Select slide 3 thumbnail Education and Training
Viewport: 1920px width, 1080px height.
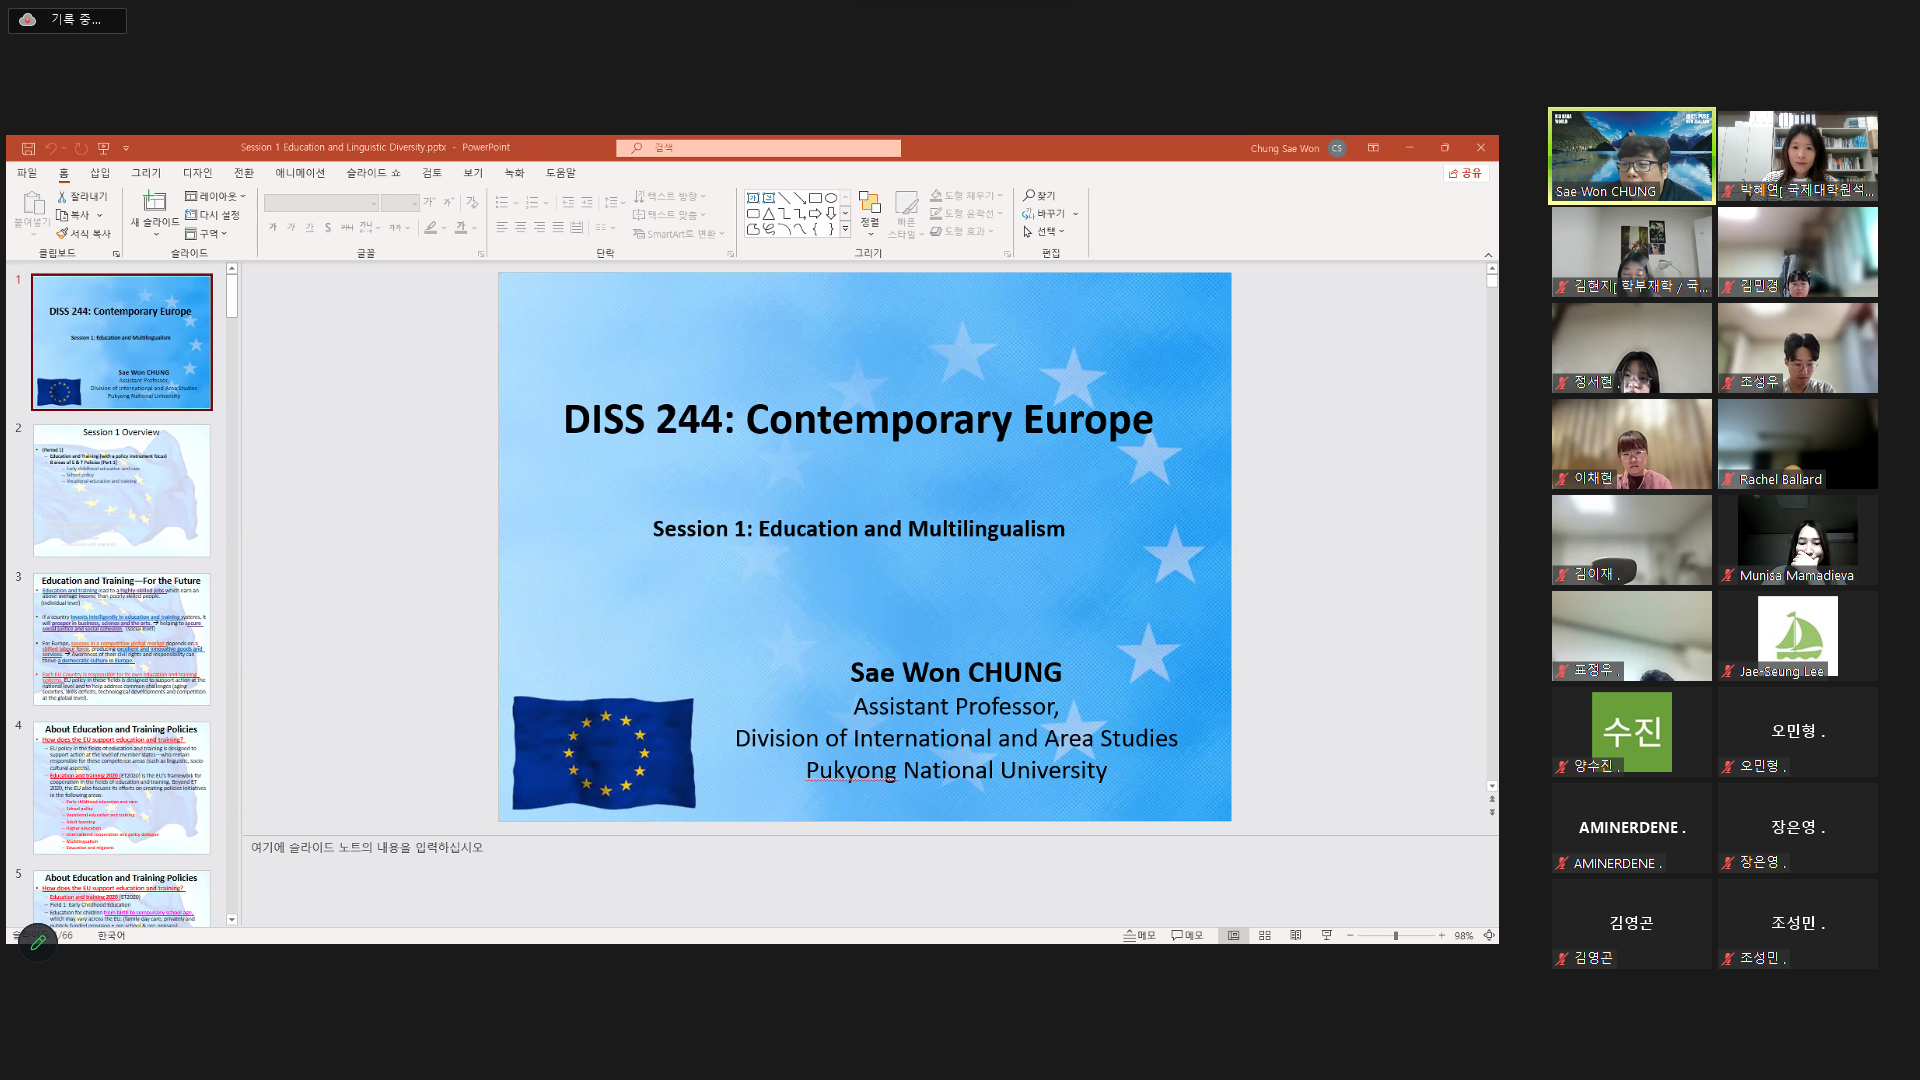(122, 638)
